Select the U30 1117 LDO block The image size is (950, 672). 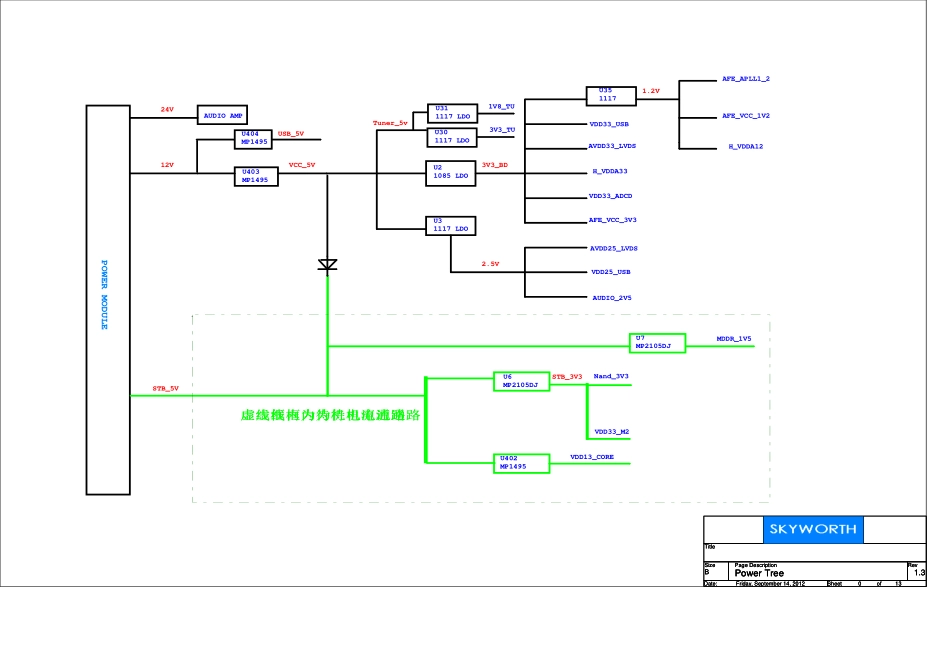click(x=452, y=138)
